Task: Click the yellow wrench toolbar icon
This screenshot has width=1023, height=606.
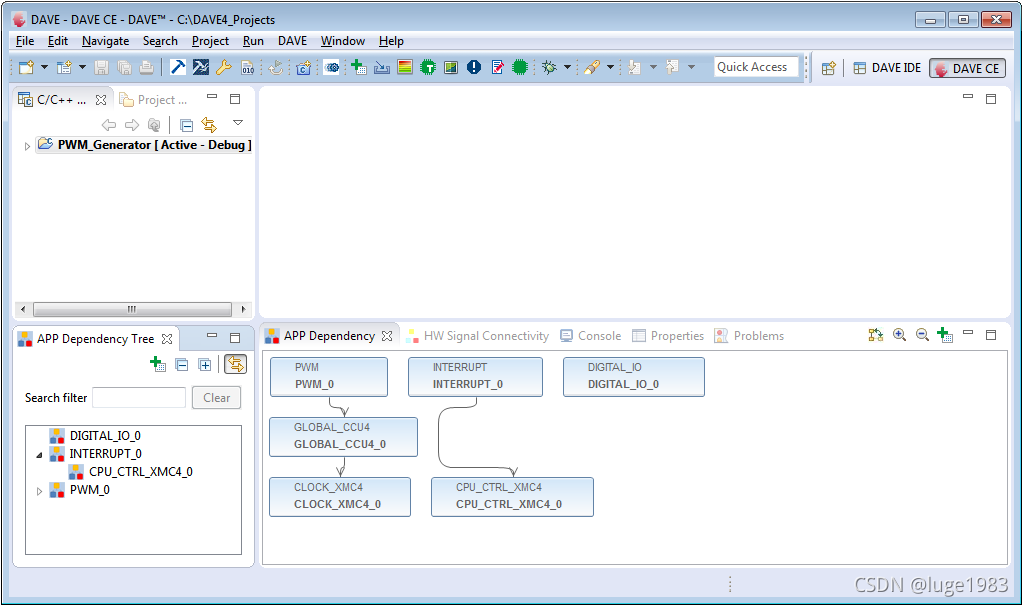Action: click(224, 67)
